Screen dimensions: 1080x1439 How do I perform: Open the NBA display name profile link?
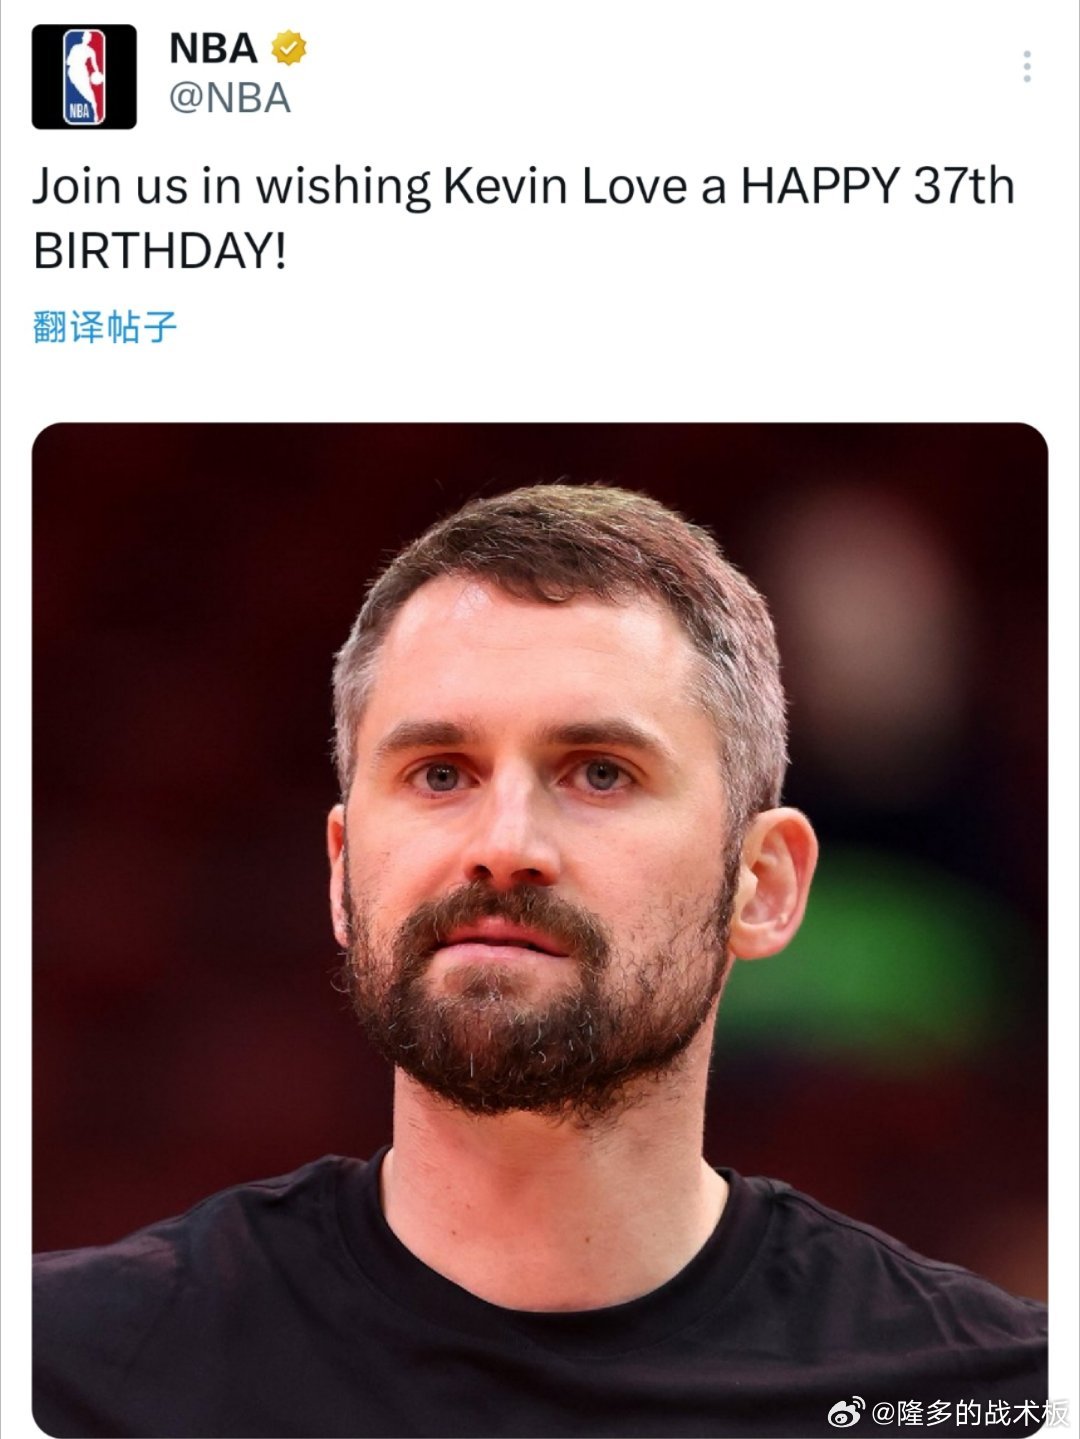click(214, 48)
